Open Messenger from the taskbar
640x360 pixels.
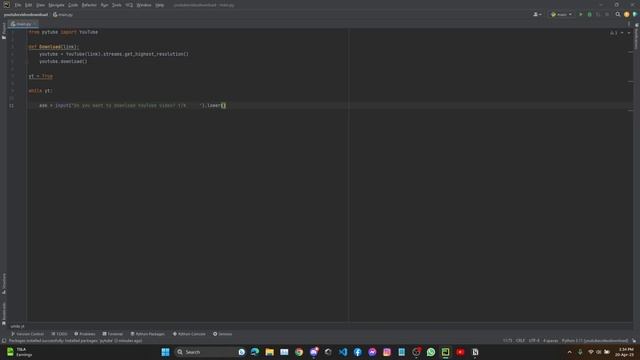[372, 352]
